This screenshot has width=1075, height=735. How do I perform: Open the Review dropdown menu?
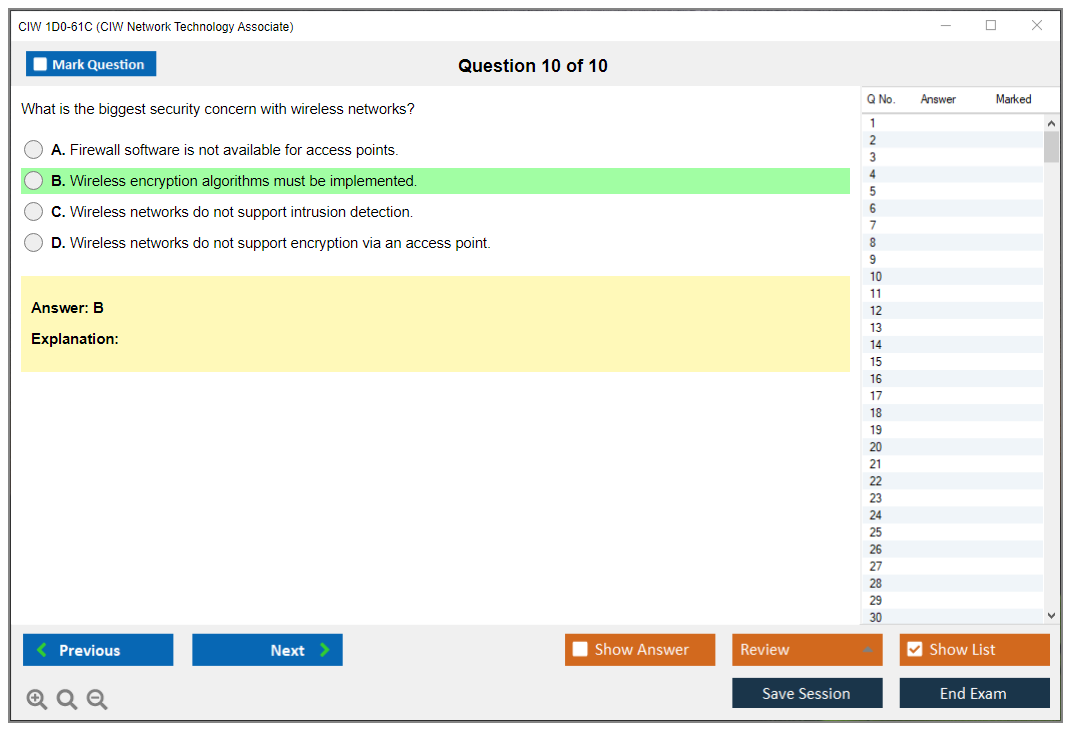807,650
